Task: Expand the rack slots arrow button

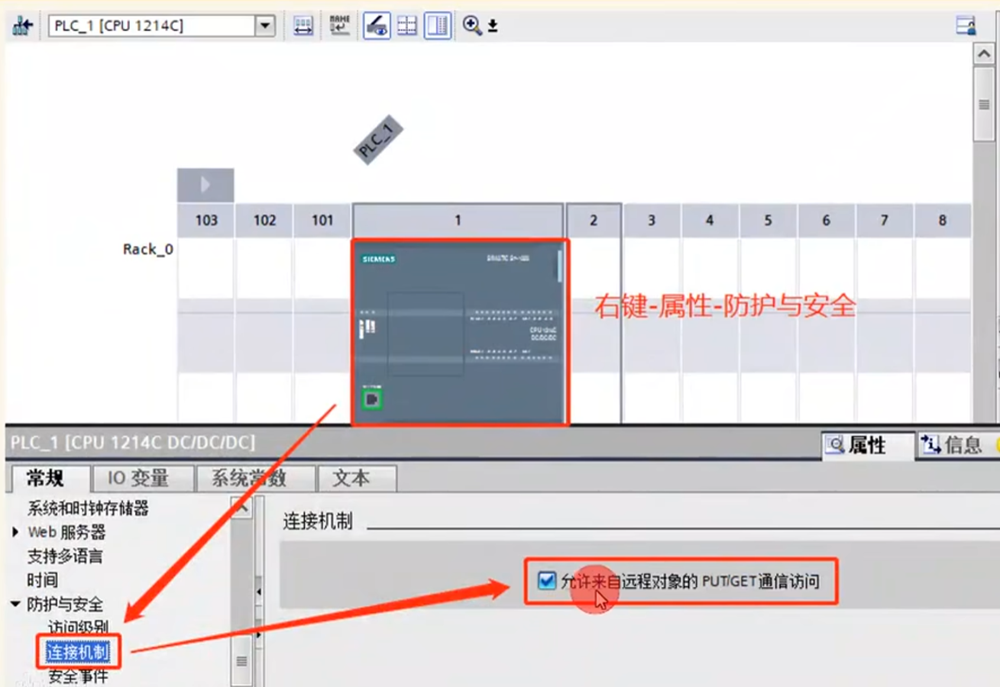Action: 205,185
